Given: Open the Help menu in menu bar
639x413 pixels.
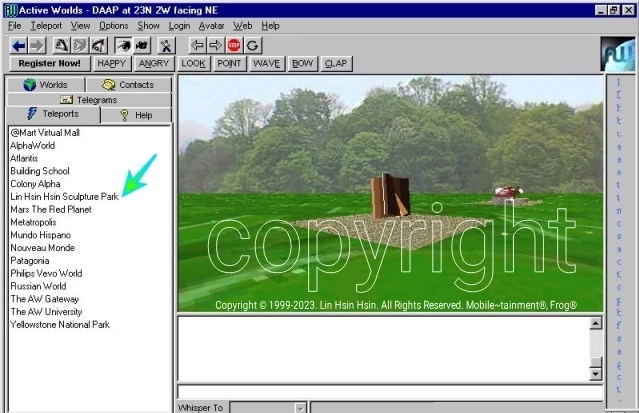Looking at the screenshot, I should [270, 26].
